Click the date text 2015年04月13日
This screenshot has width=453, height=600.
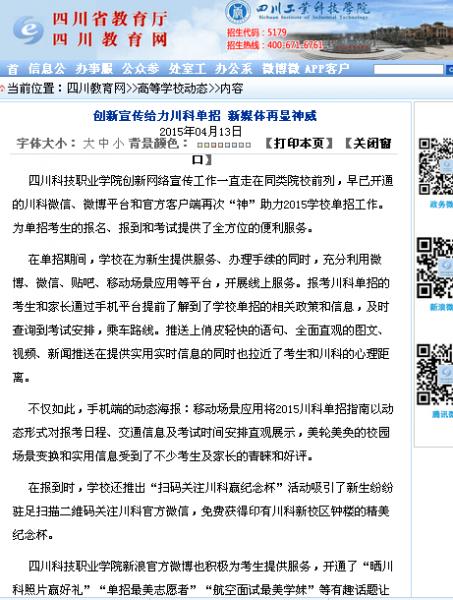200,132
